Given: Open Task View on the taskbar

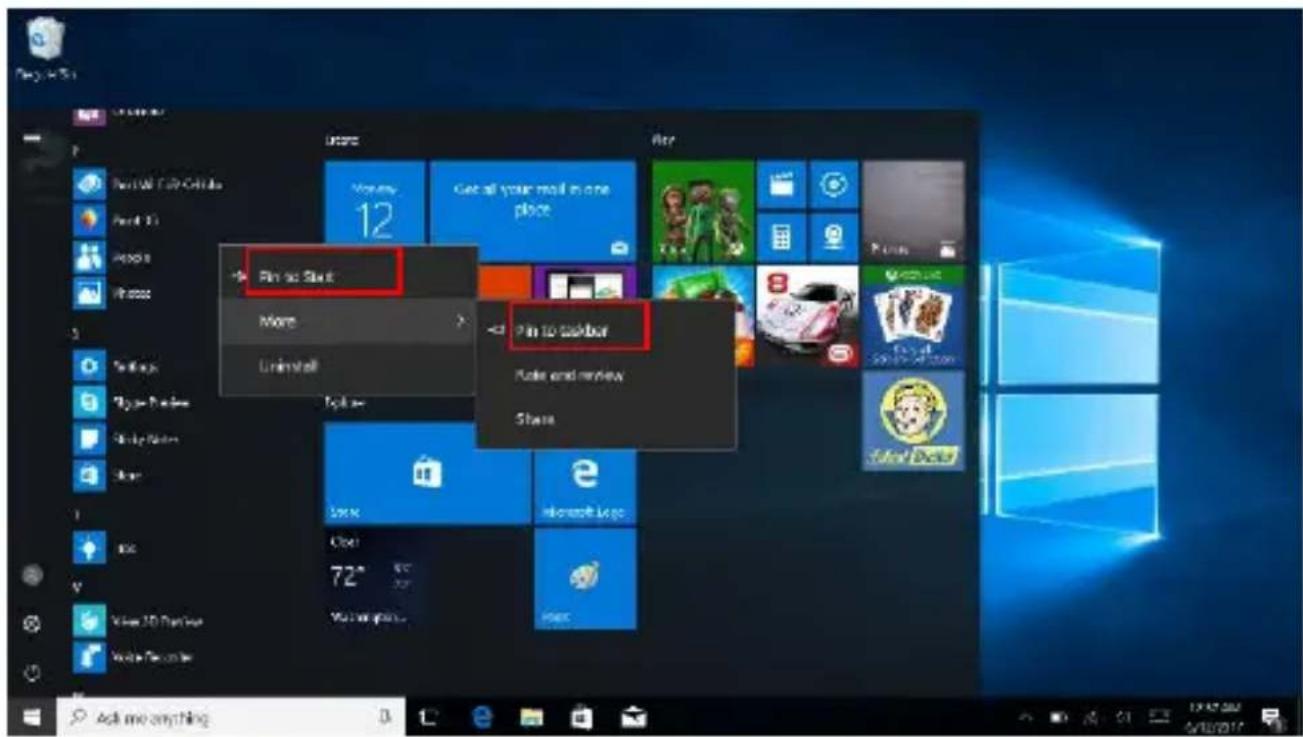Looking at the screenshot, I should click(x=428, y=715).
